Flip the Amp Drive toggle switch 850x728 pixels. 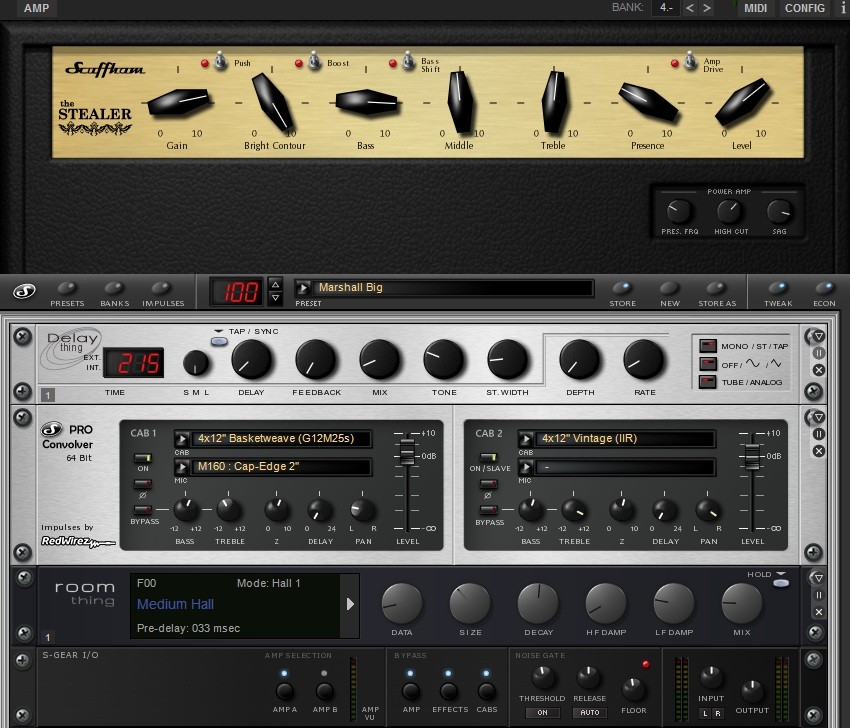[690, 61]
